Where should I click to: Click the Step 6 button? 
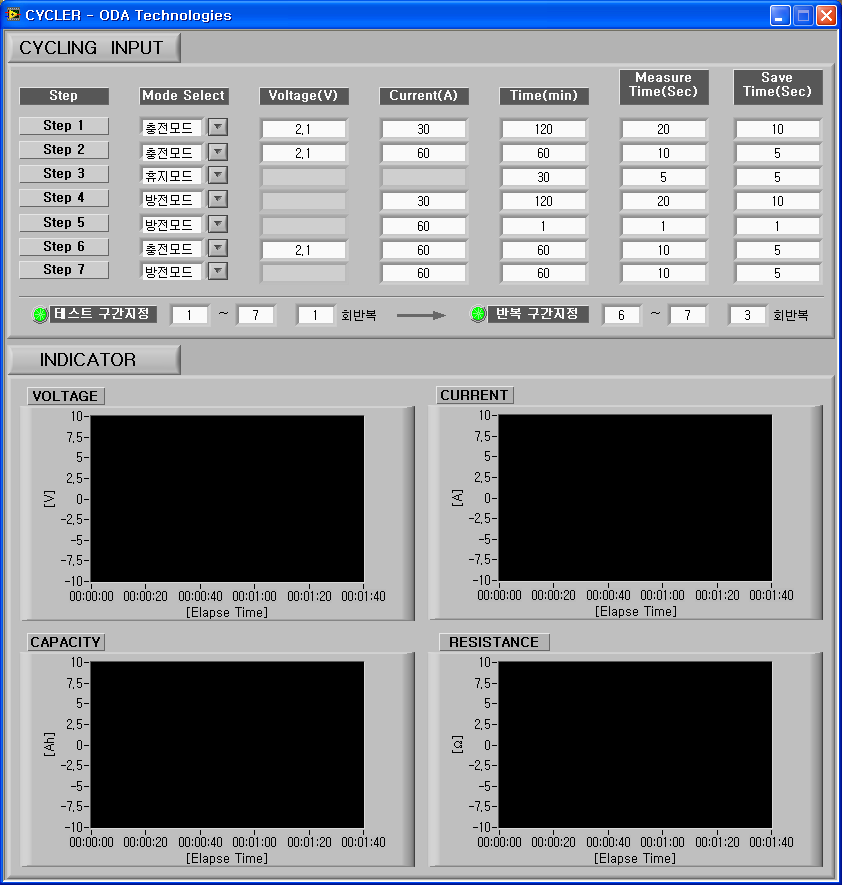[64, 247]
